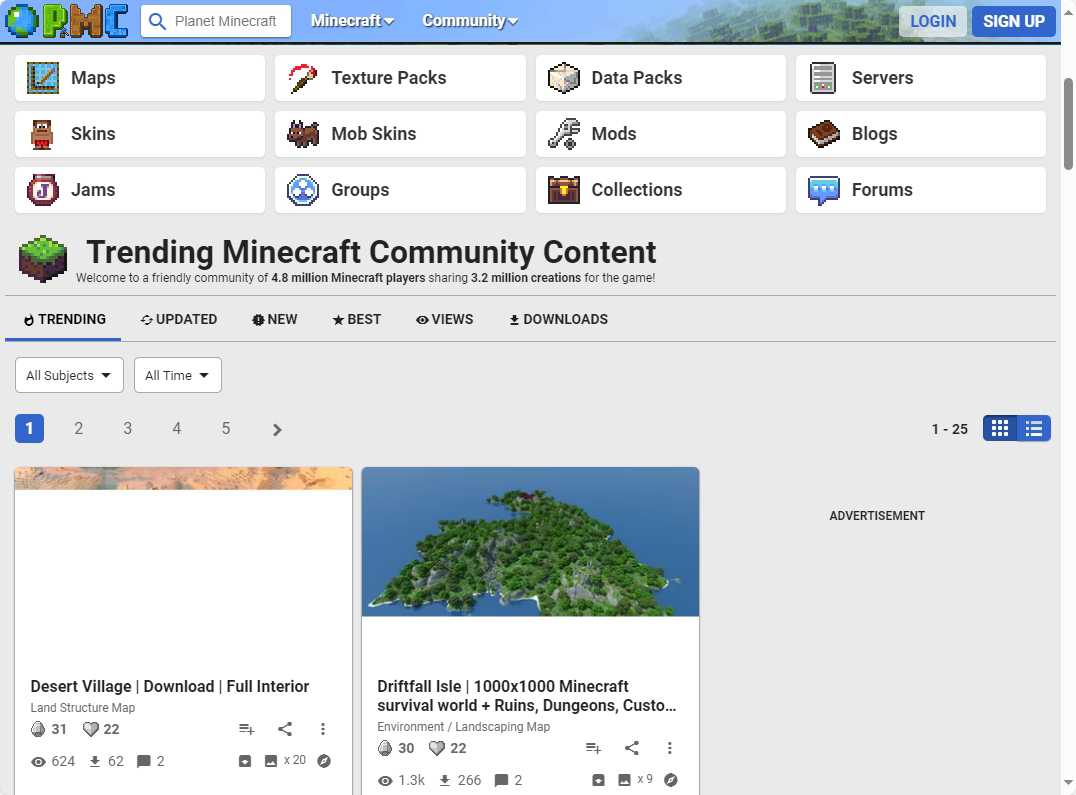Click the Login button
The width and height of the screenshot is (1076, 795).
click(933, 21)
